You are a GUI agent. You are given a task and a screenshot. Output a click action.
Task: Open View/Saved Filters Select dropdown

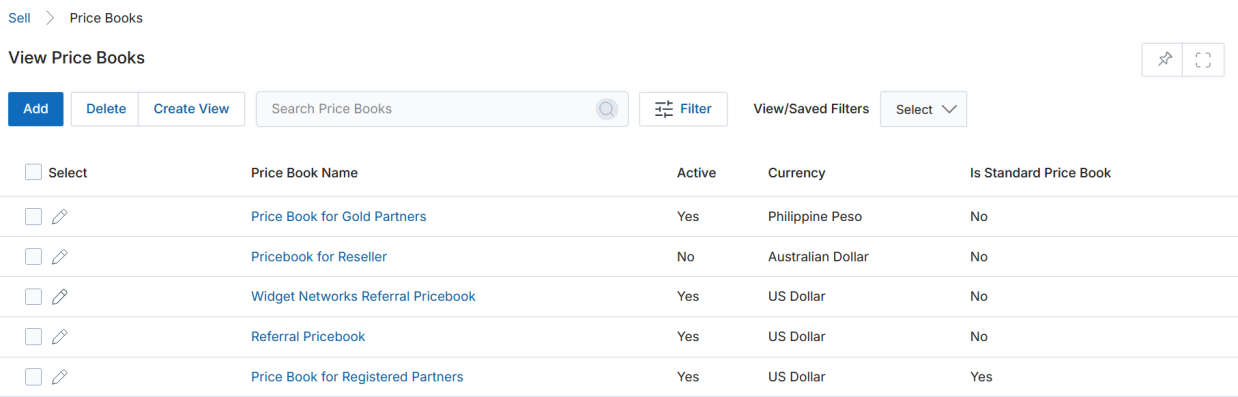coord(923,109)
